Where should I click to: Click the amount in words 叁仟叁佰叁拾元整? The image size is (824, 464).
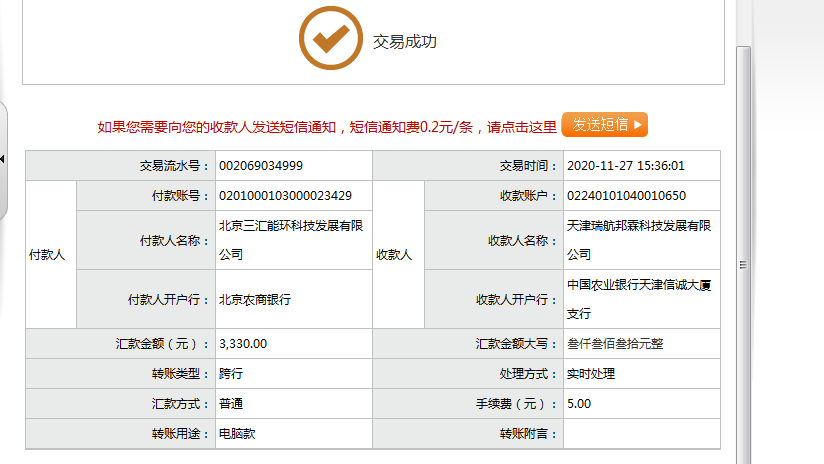point(615,344)
